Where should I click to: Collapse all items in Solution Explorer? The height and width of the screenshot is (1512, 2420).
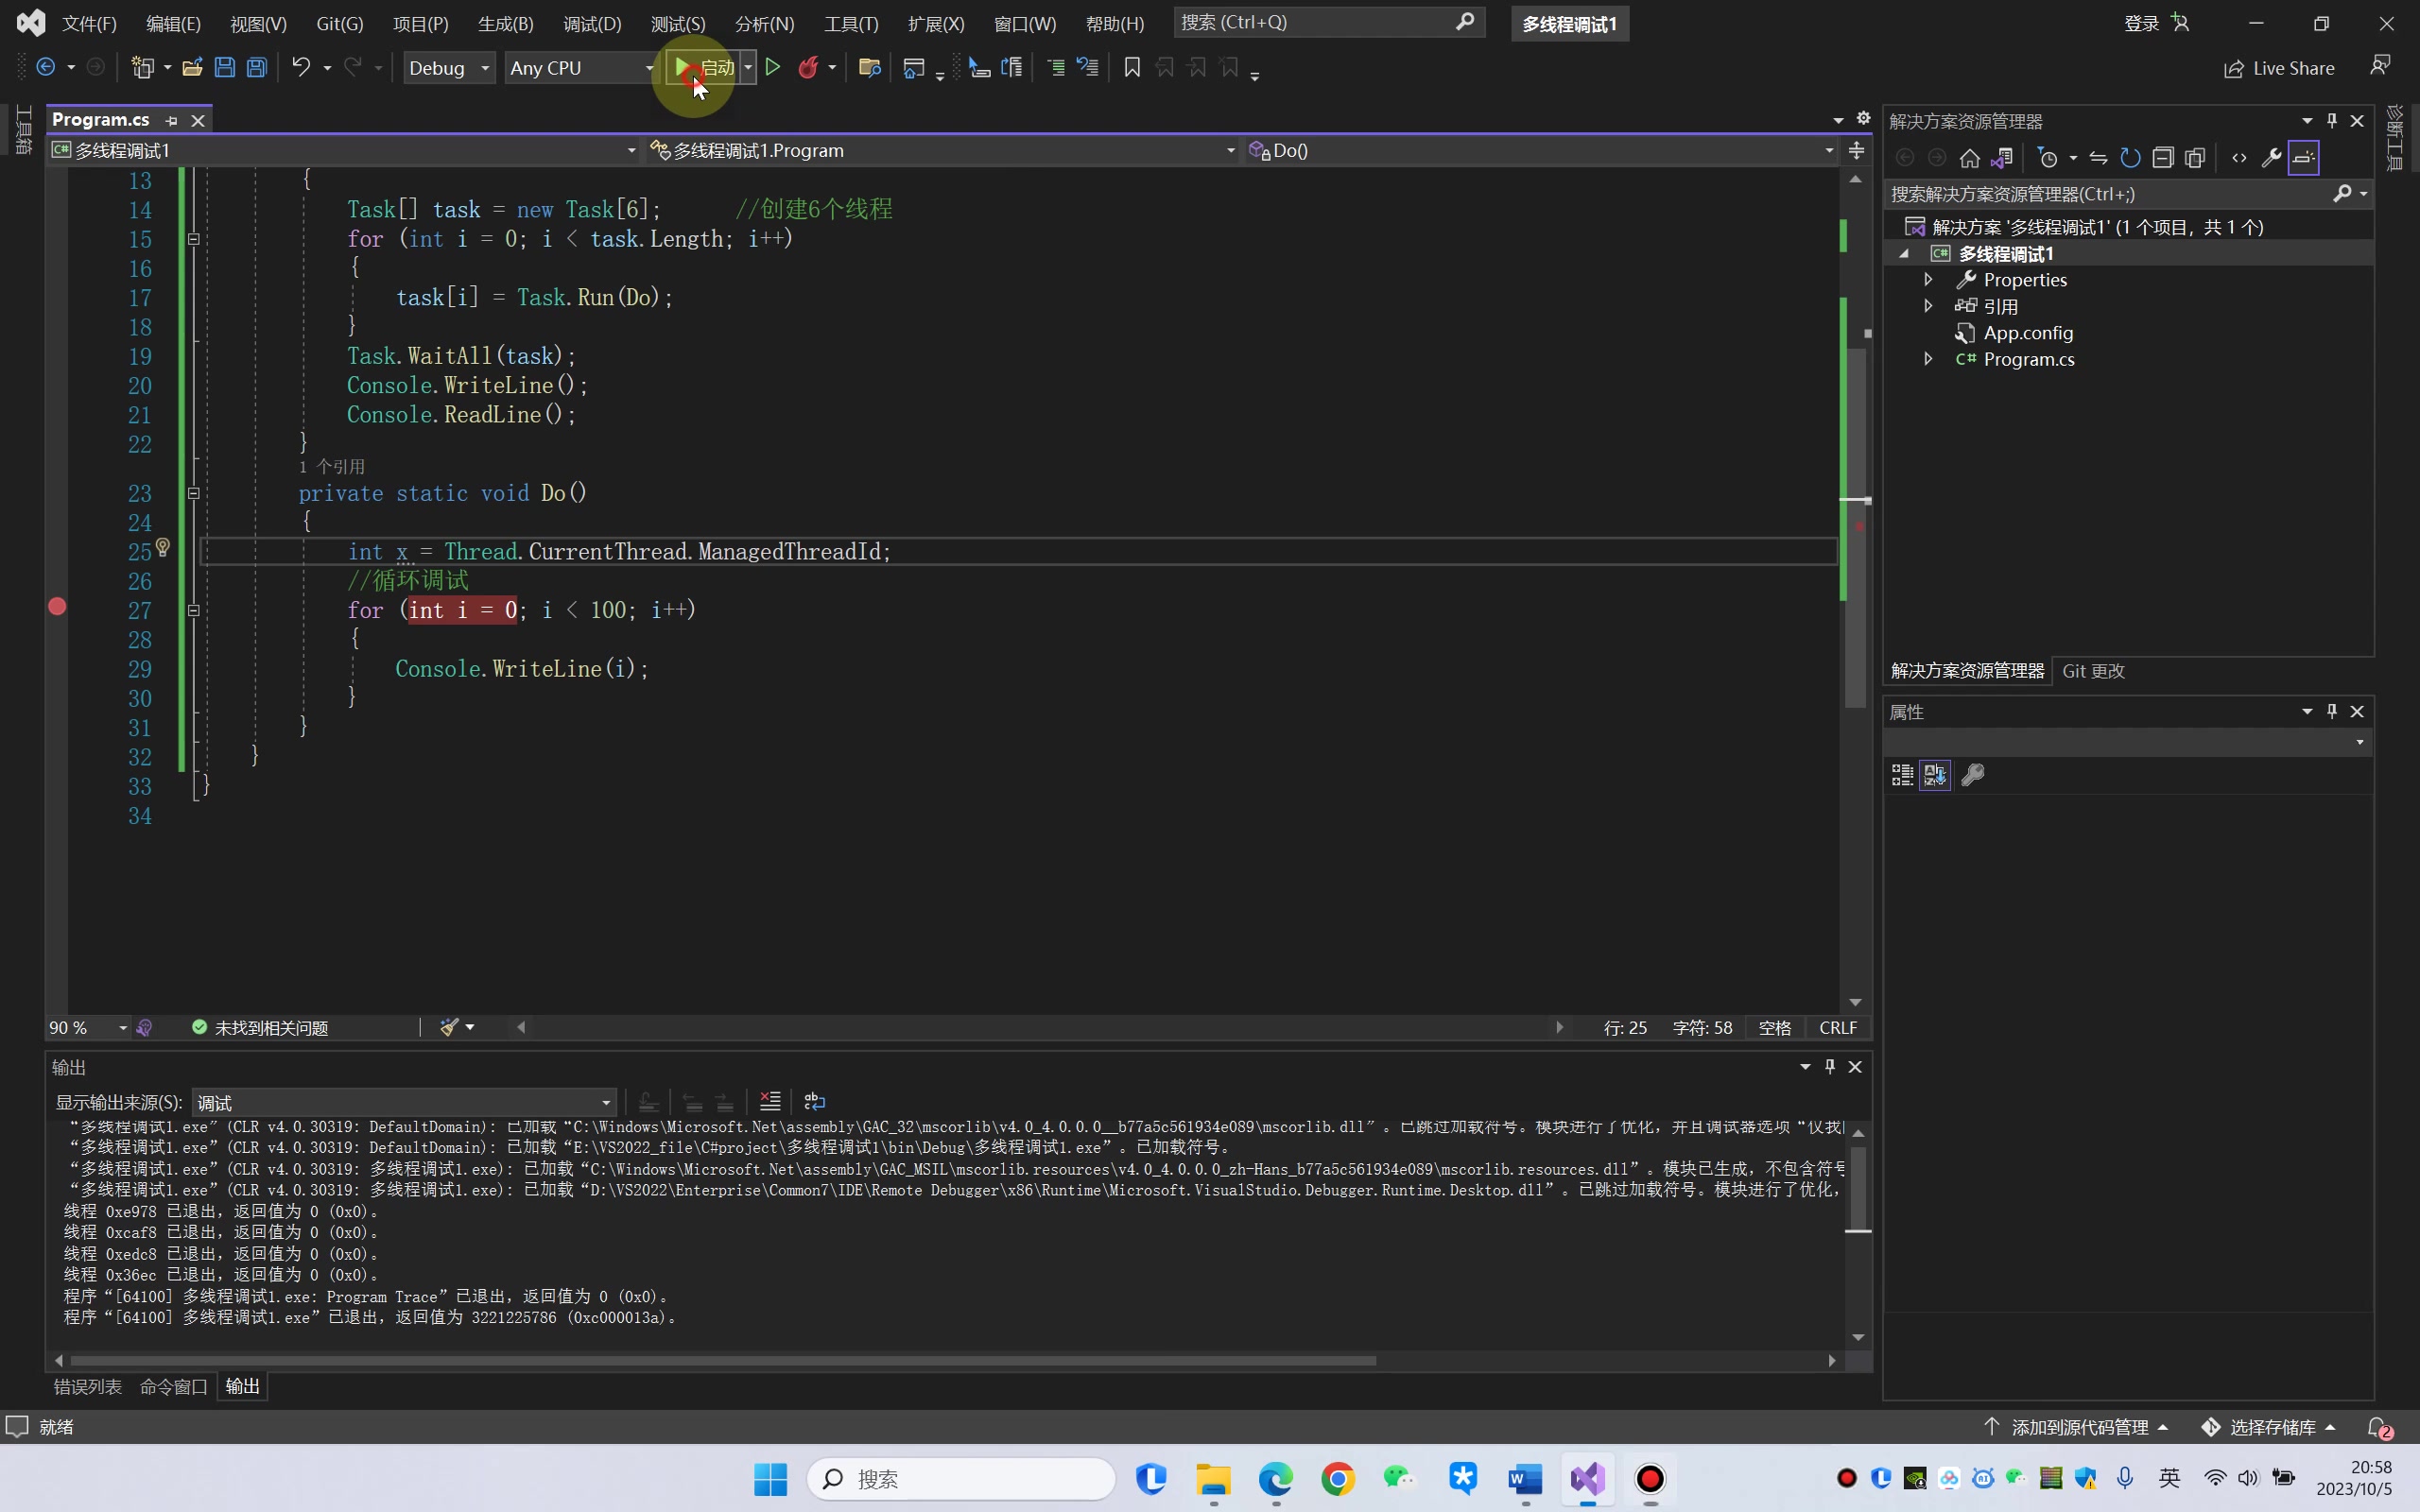2163,158
